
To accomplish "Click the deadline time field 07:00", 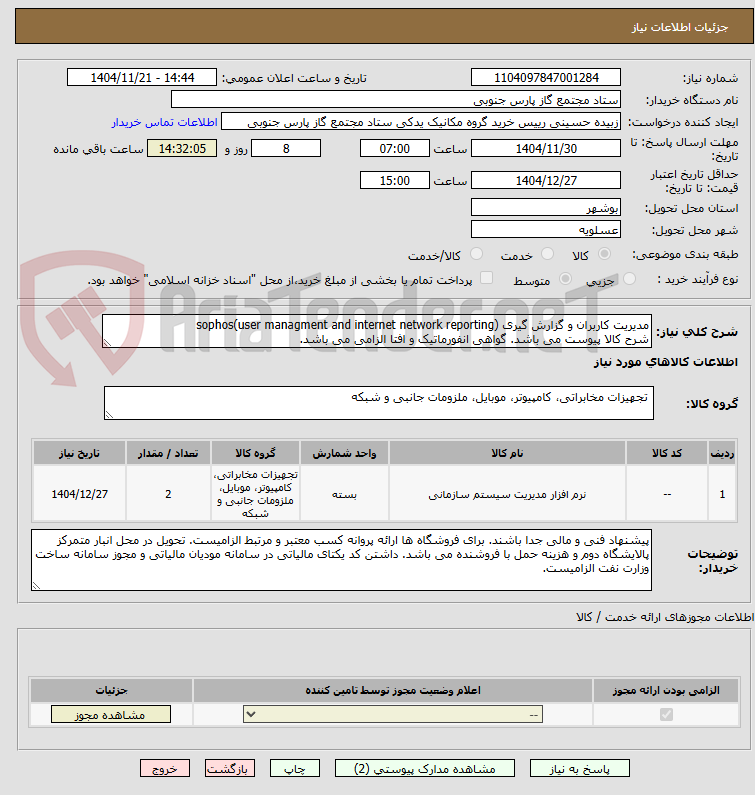I will (394, 149).
